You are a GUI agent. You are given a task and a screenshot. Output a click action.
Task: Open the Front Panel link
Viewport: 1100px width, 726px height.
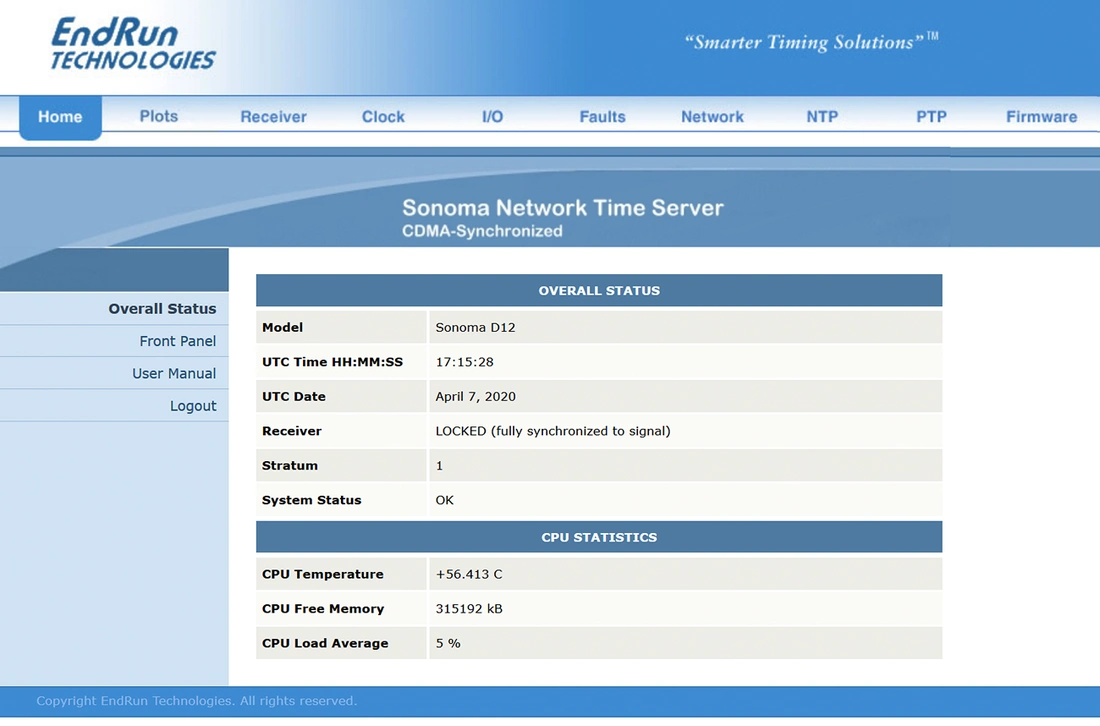(x=177, y=341)
